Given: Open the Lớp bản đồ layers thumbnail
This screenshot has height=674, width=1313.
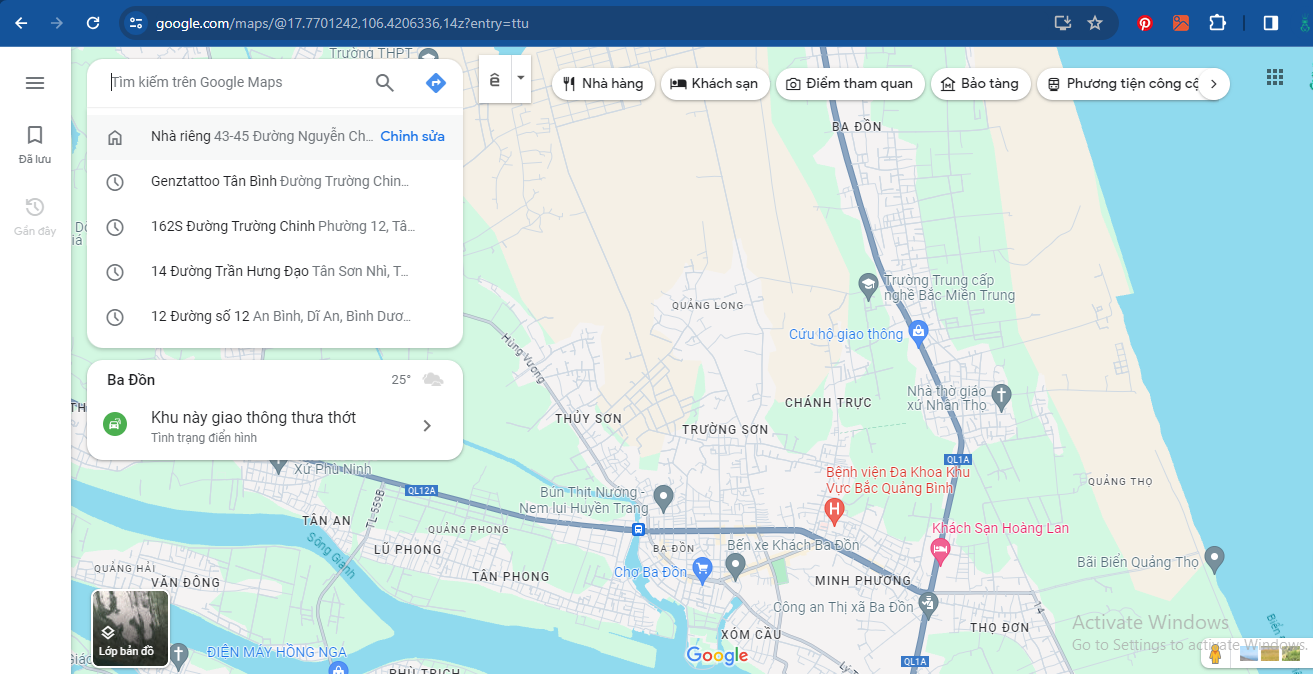Looking at the screenshot, I should [131, 628].
